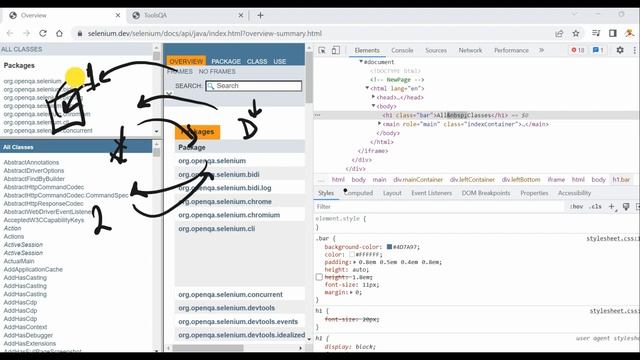
Task: Open the Performance tab
Action: click(511, 50)
